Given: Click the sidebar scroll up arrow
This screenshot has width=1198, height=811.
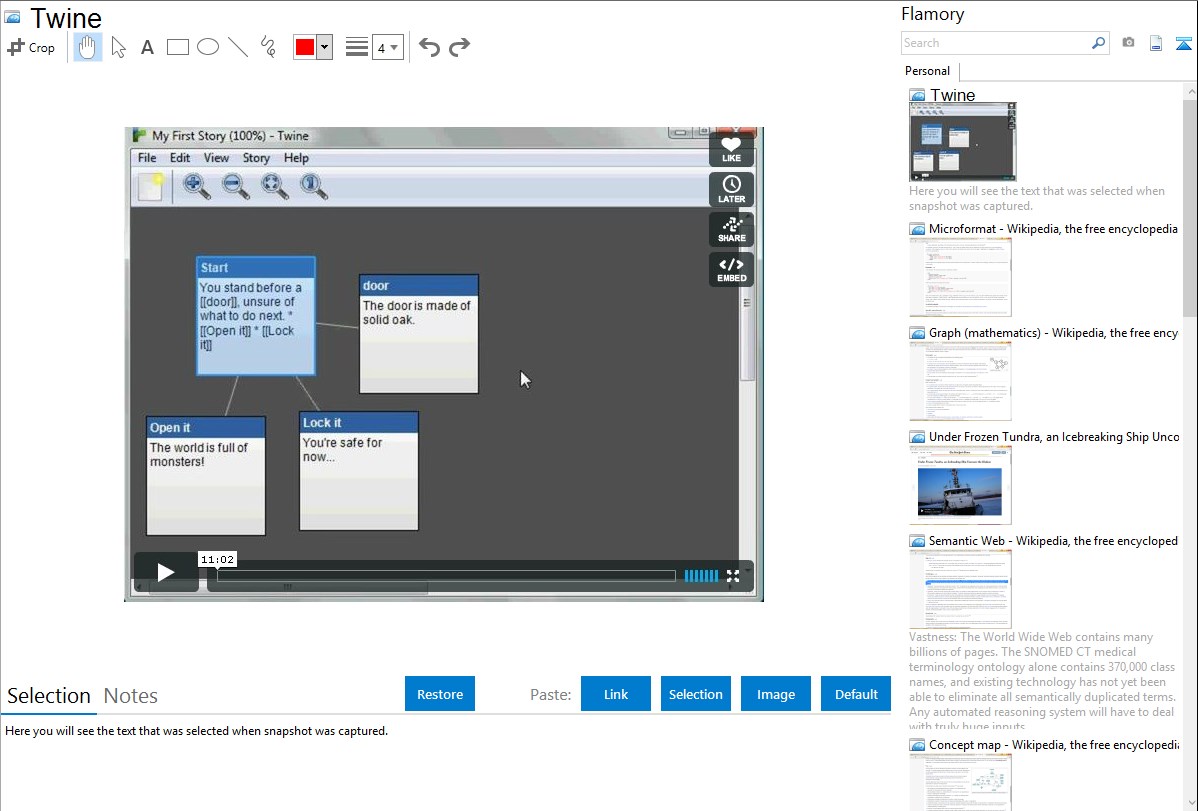Looking at the screenshot, I should [1191, 92].
